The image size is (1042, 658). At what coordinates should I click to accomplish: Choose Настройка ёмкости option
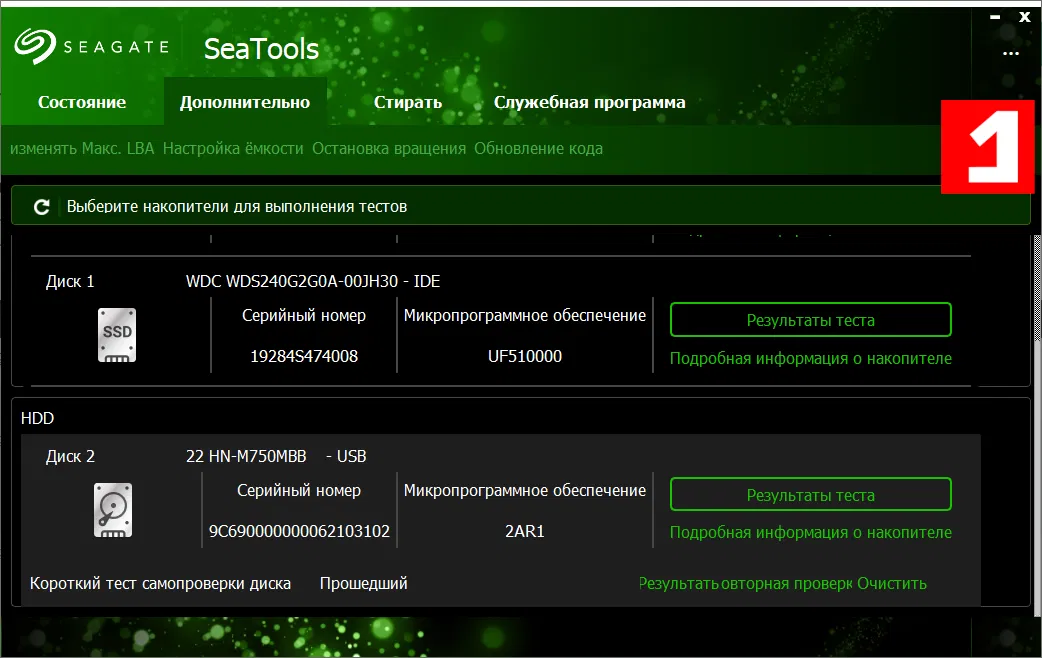coord(233,149)
